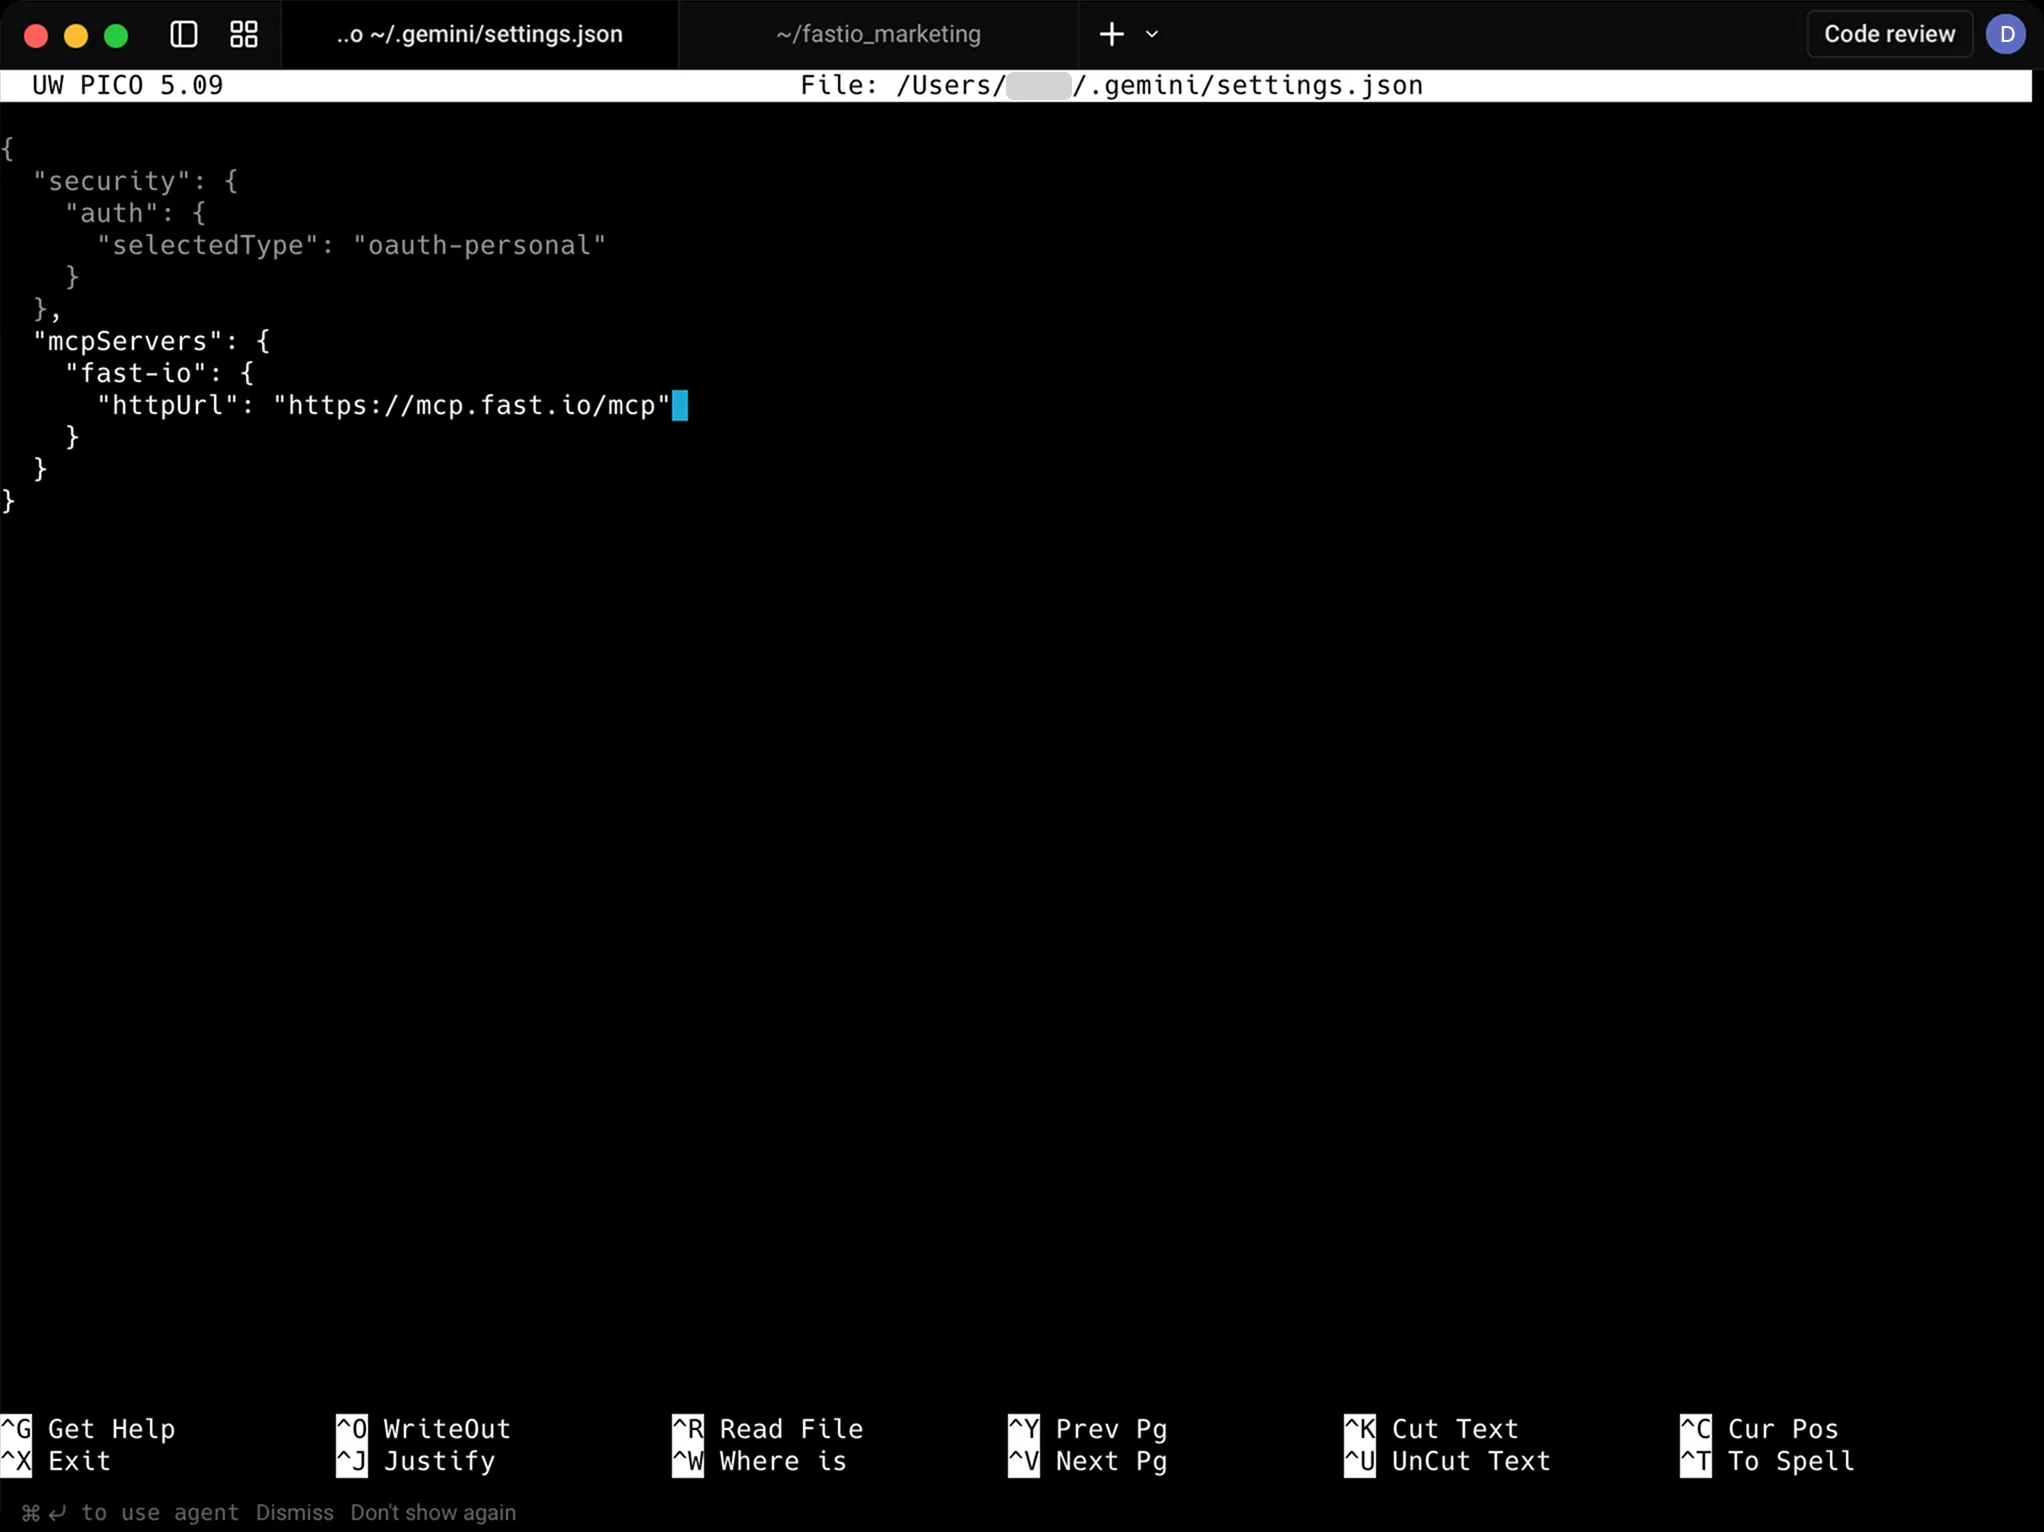Click the Cut Text shortcut
2044x1532 pixels.
(1463, 1428)
